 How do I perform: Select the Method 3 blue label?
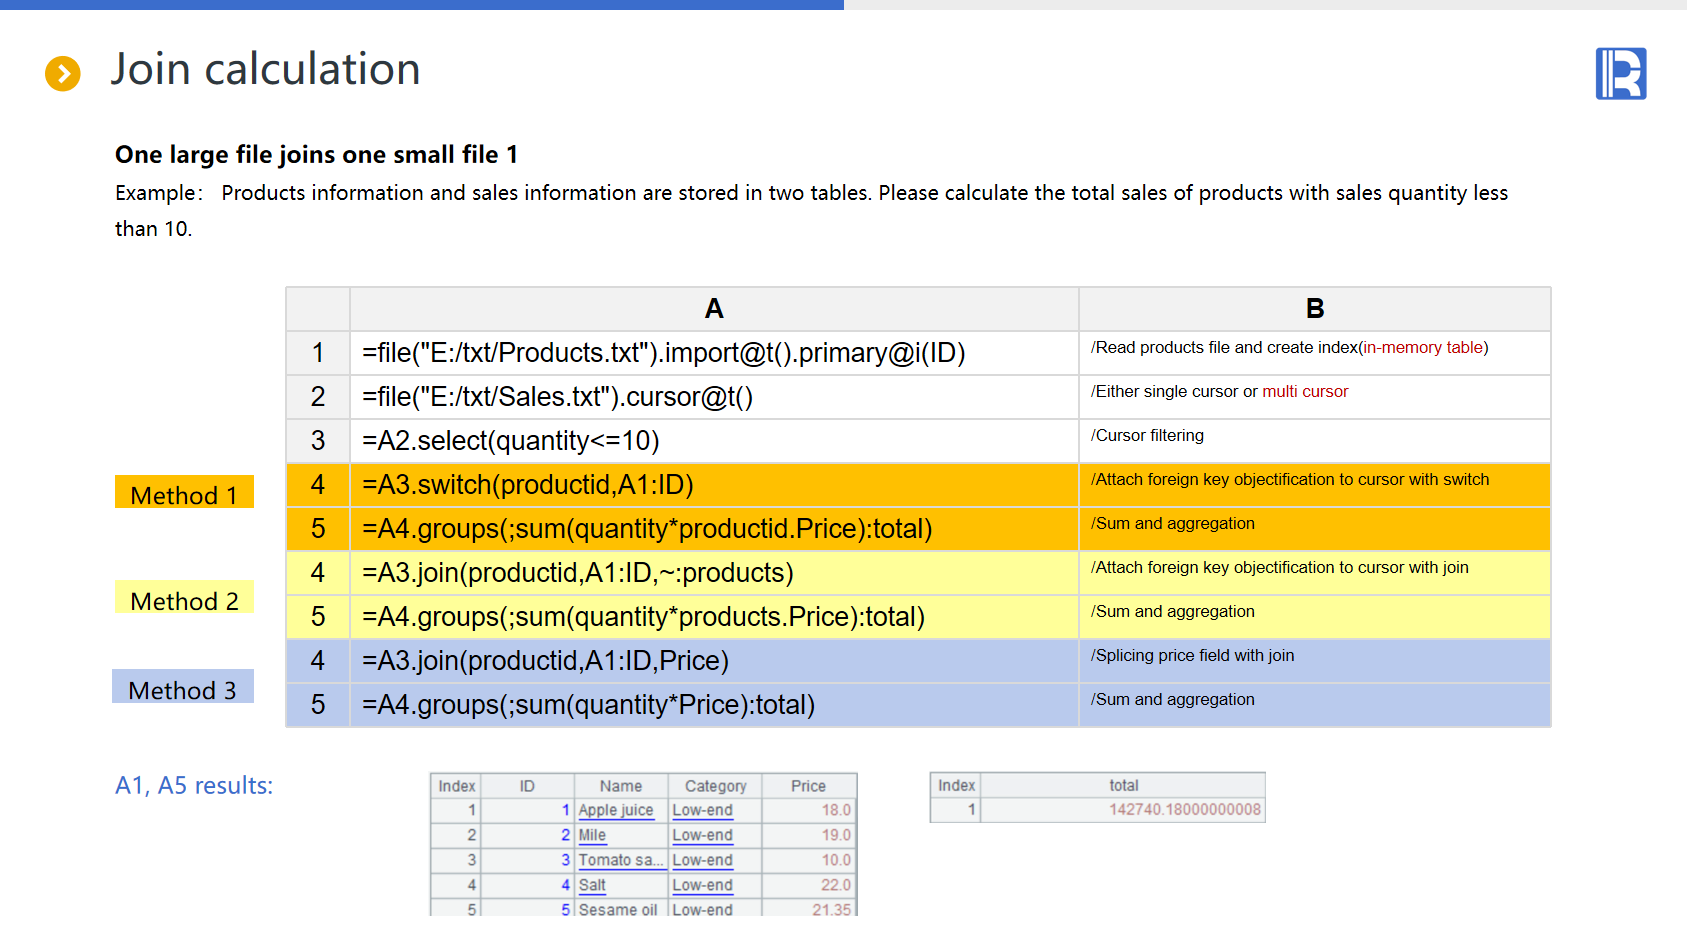(183, 689)
